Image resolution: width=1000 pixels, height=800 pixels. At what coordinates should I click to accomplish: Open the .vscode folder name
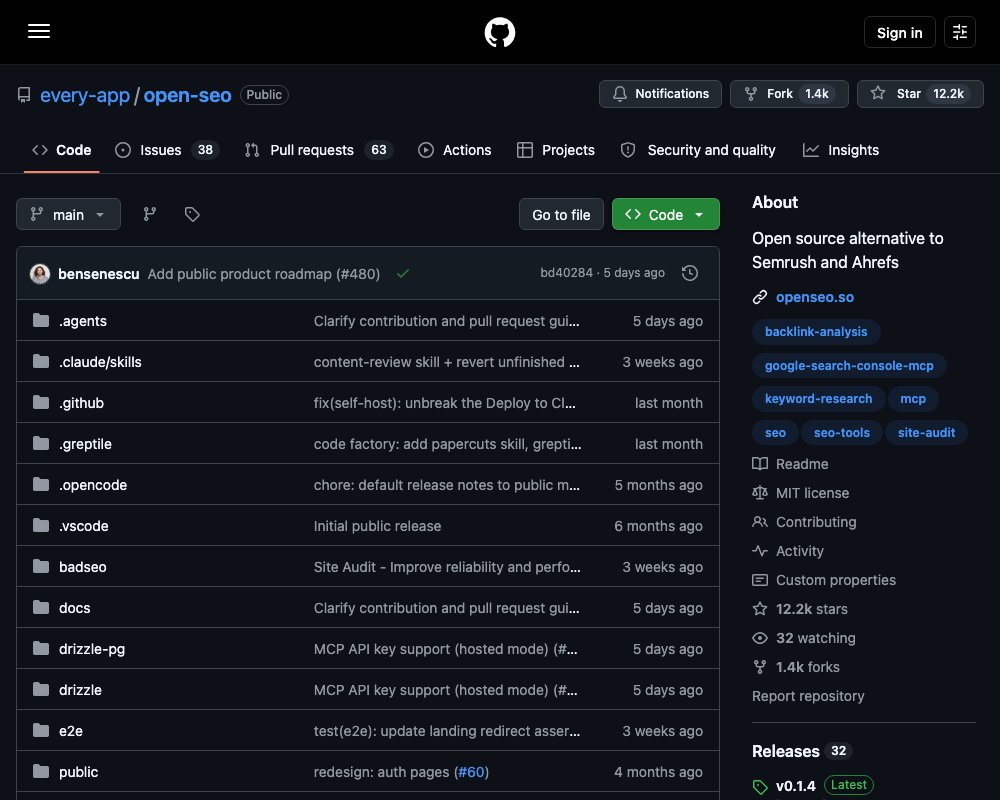coord(84,526)
